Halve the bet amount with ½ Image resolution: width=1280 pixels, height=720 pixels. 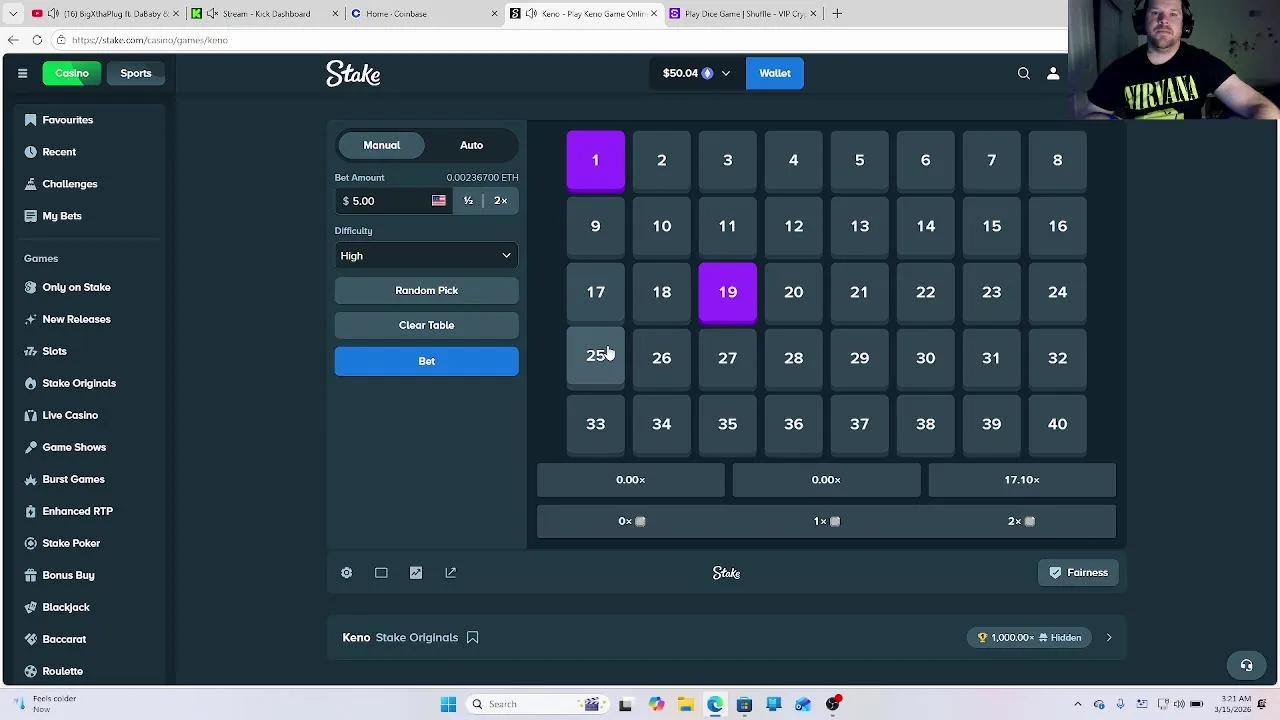pos(468,201)
